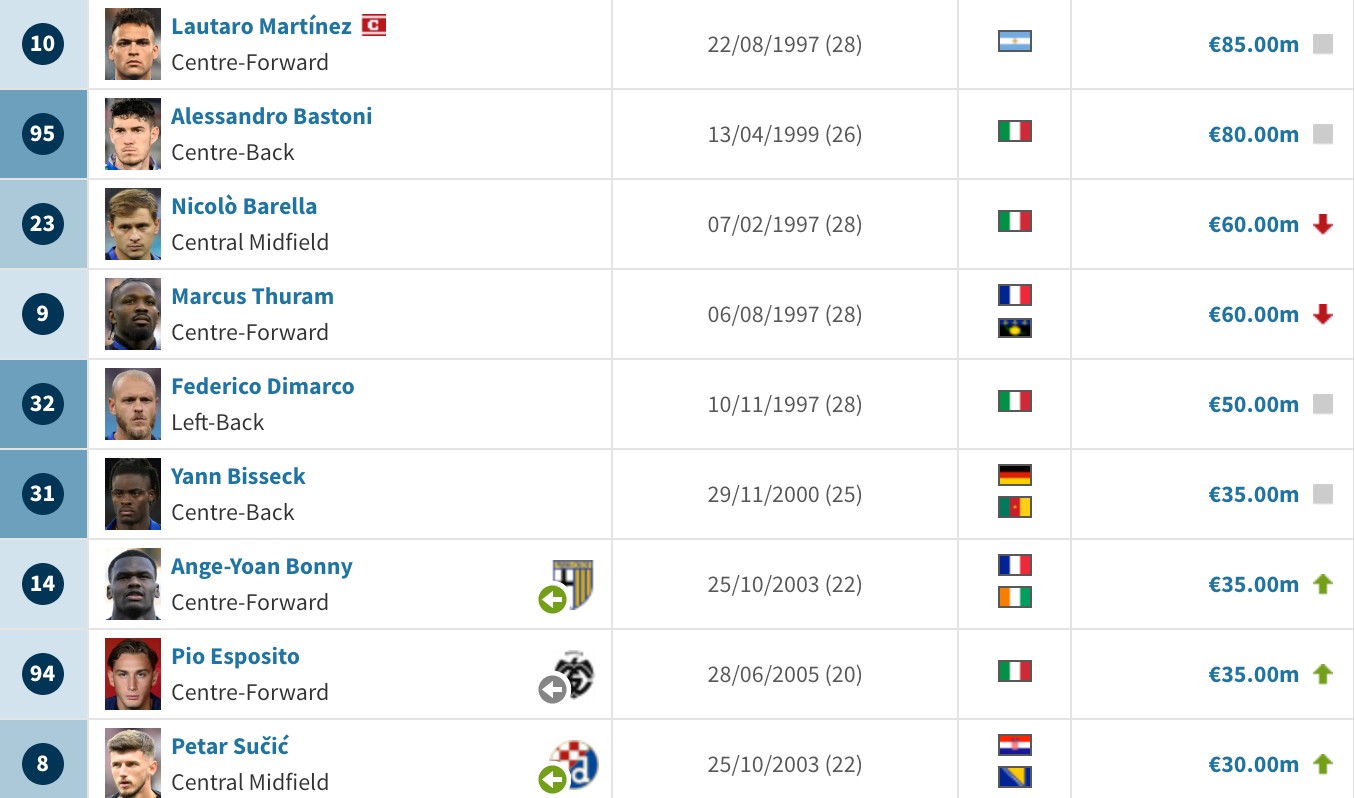The width and height of the screenshot is (1354, 798).
Task: Open Alessandro Bastoni's player profile
Action: 271,116
